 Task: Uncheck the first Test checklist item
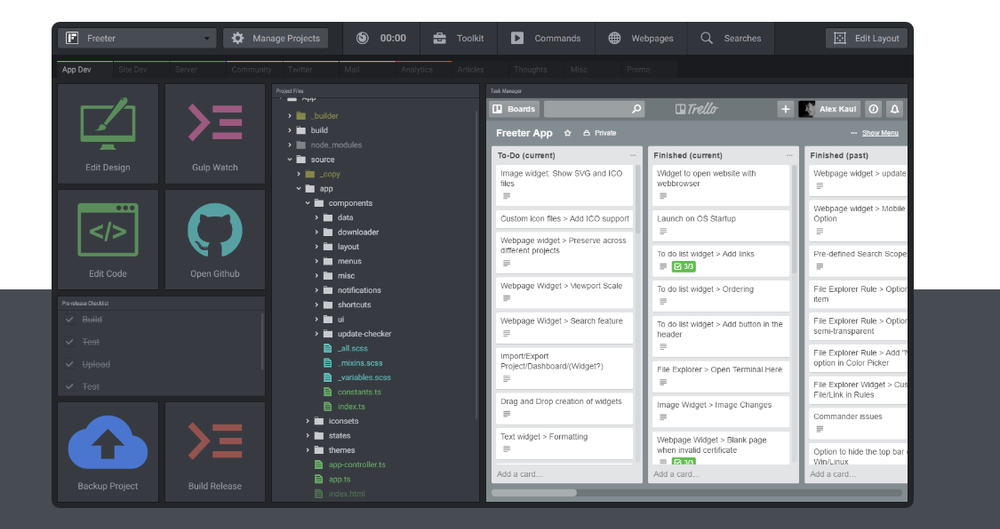coord(70,342)
